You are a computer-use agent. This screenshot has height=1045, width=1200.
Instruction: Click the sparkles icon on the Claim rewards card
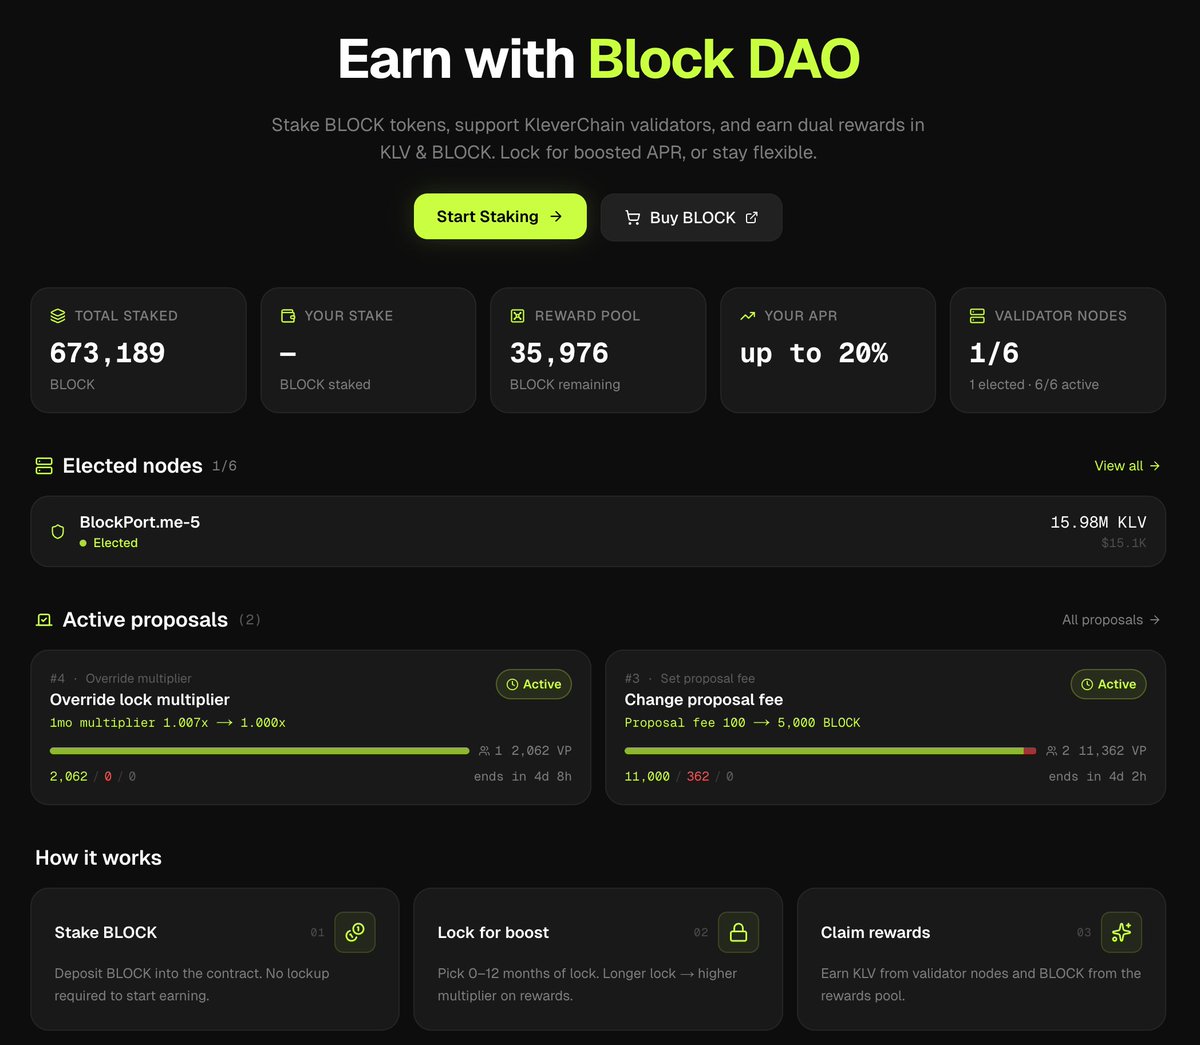1121,932
